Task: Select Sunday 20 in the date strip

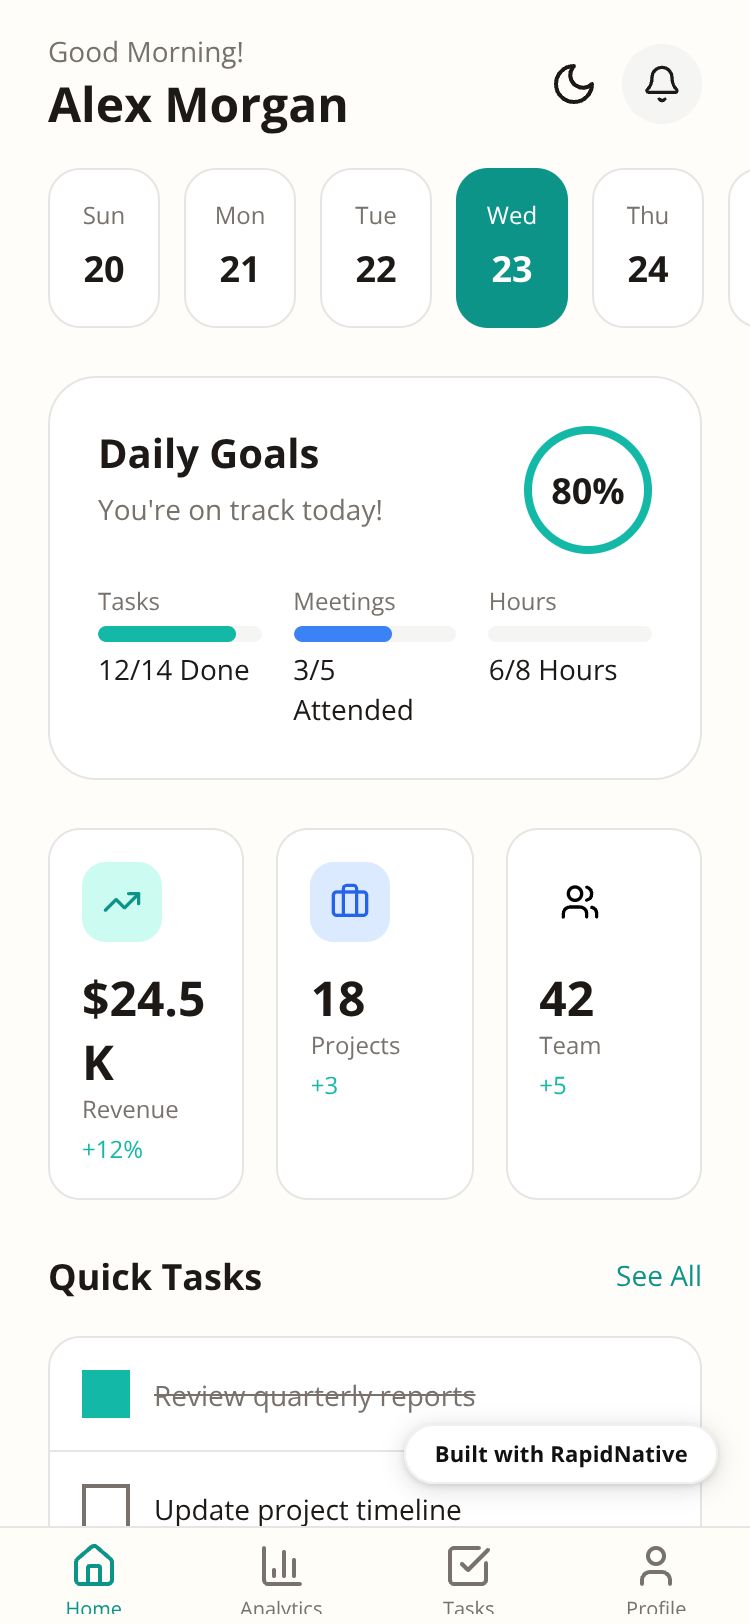Action: coord(104,248)
